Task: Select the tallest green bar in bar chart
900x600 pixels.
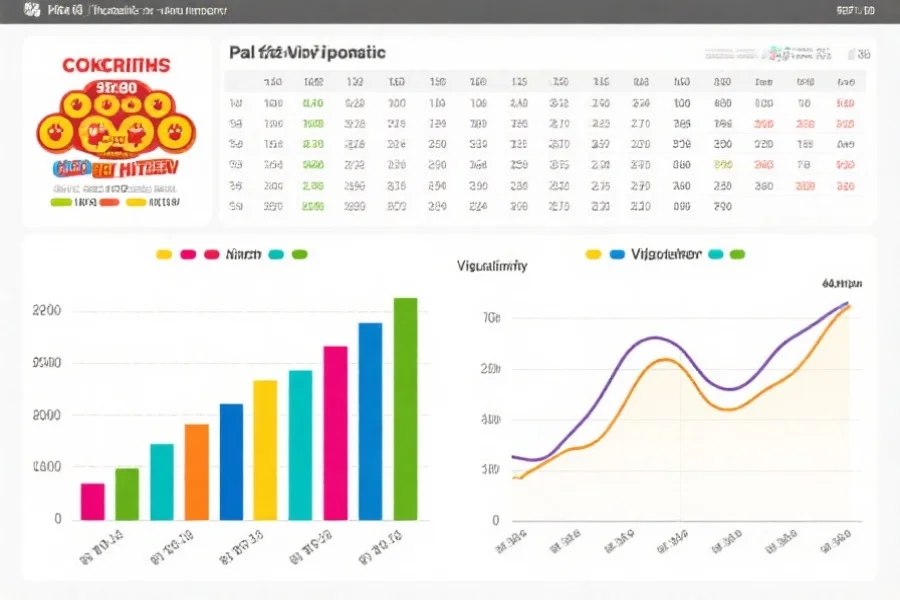Action: 405,408
